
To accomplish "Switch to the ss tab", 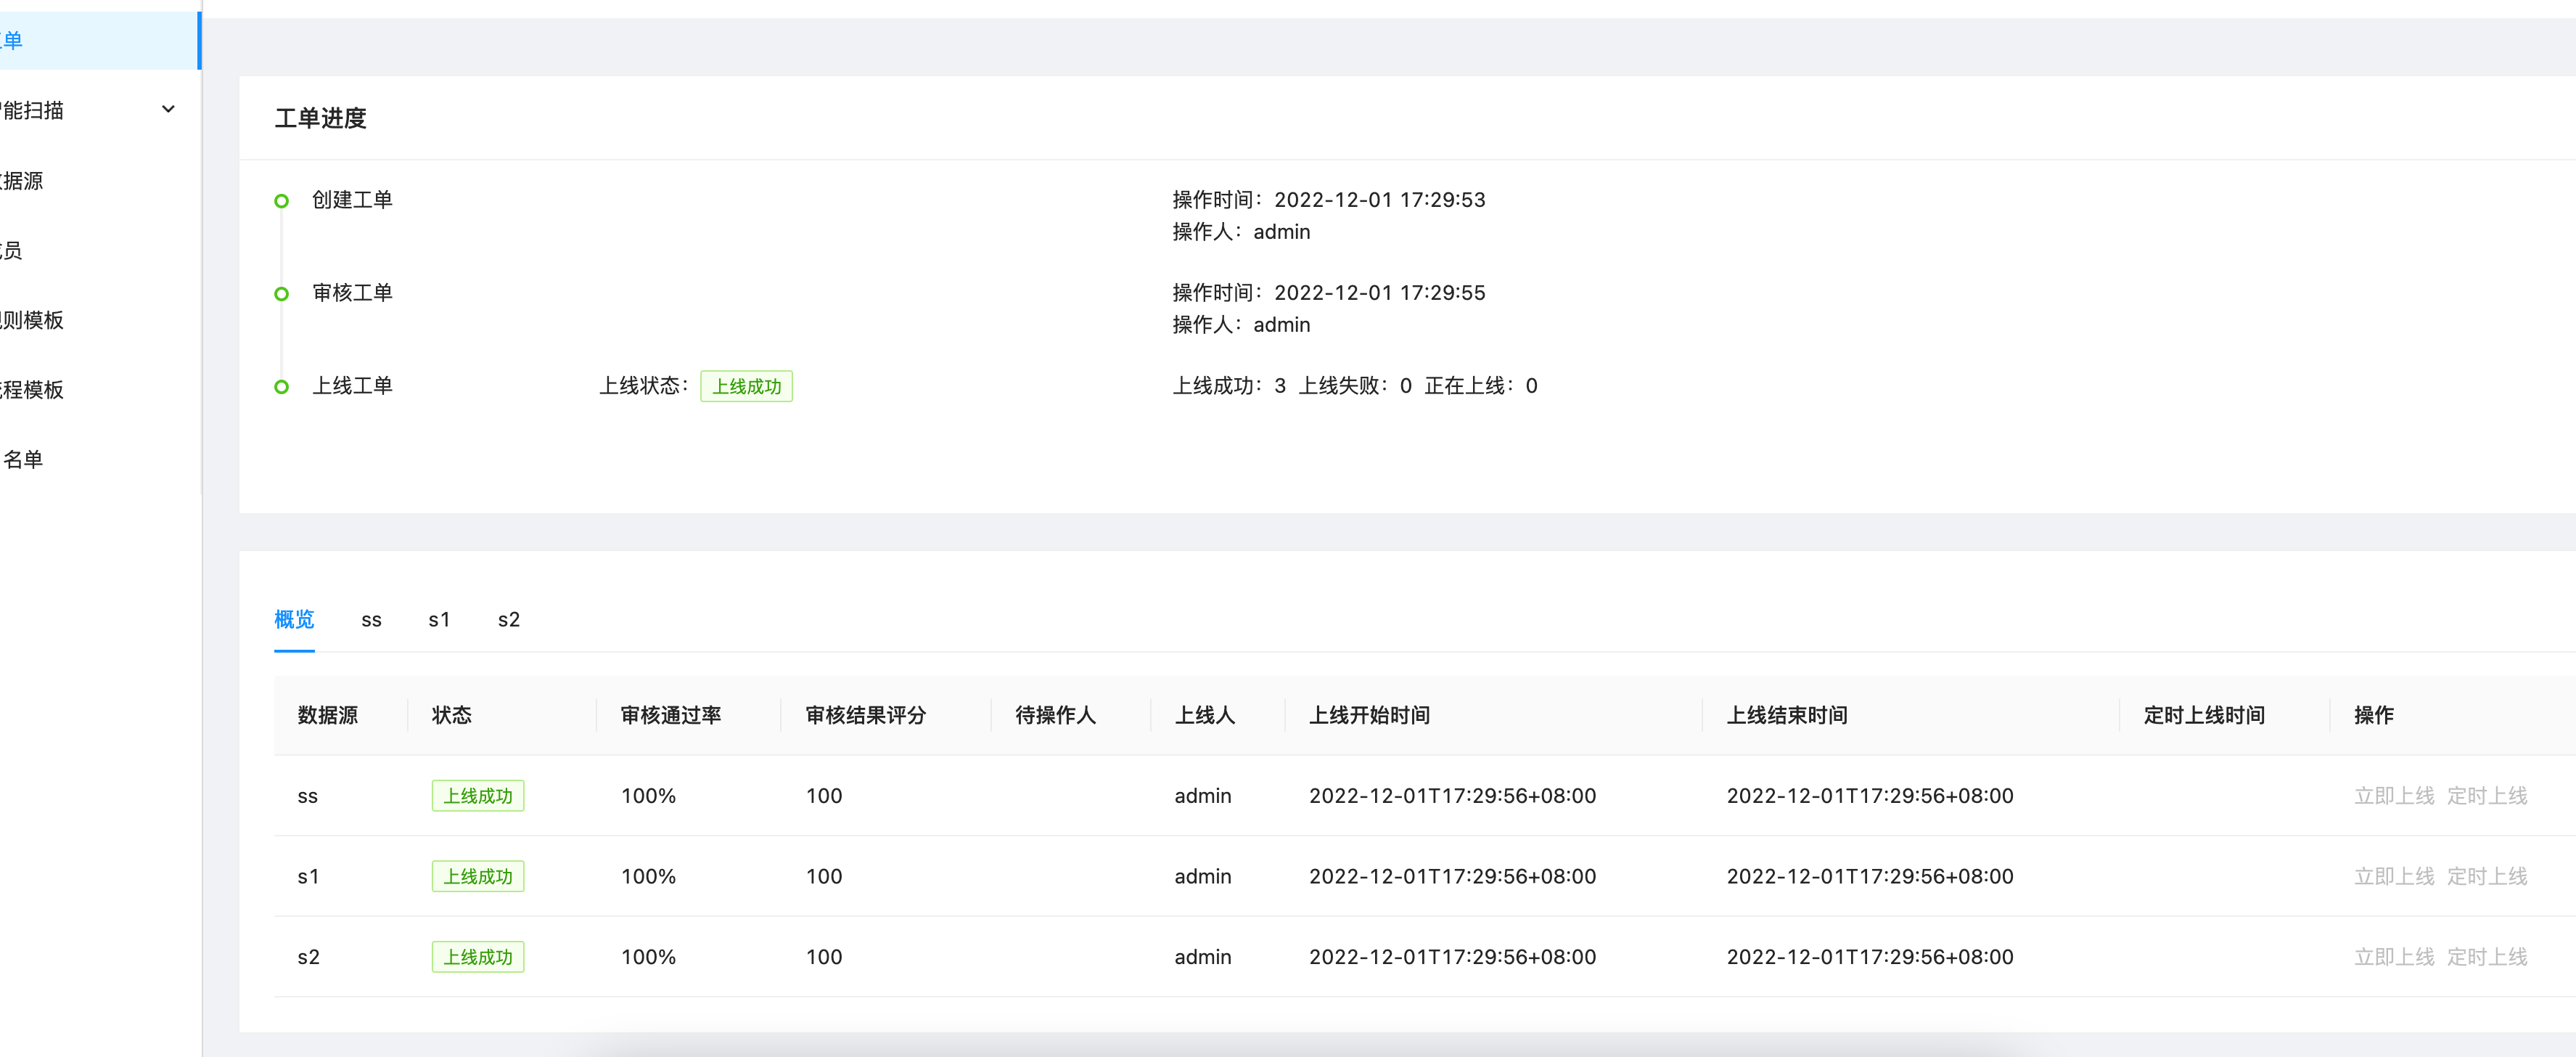I will pyautogui.click(x=371, y=619).
